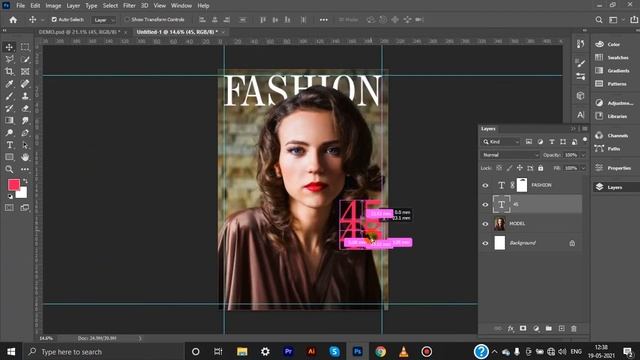Open the search icon in options bar

599,20
